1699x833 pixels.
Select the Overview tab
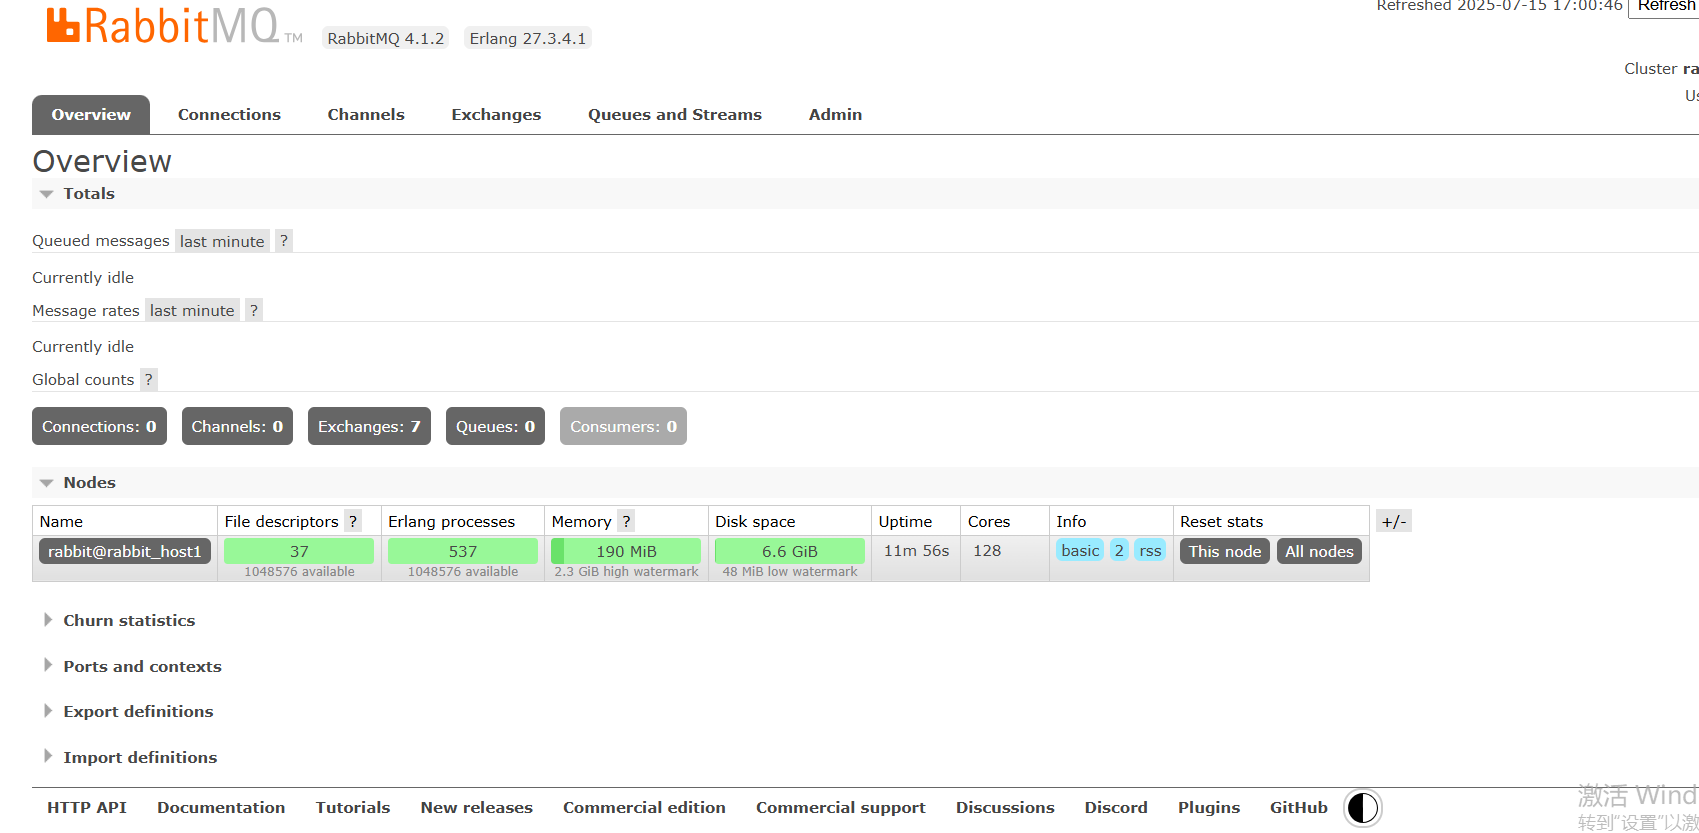(x=91, y=115)
